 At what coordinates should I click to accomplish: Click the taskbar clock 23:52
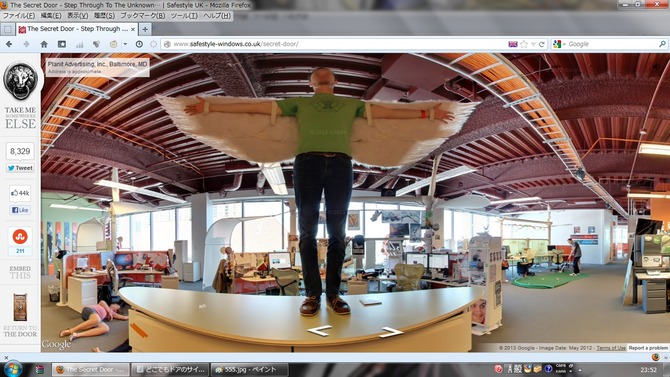click(x=649, y=370)
